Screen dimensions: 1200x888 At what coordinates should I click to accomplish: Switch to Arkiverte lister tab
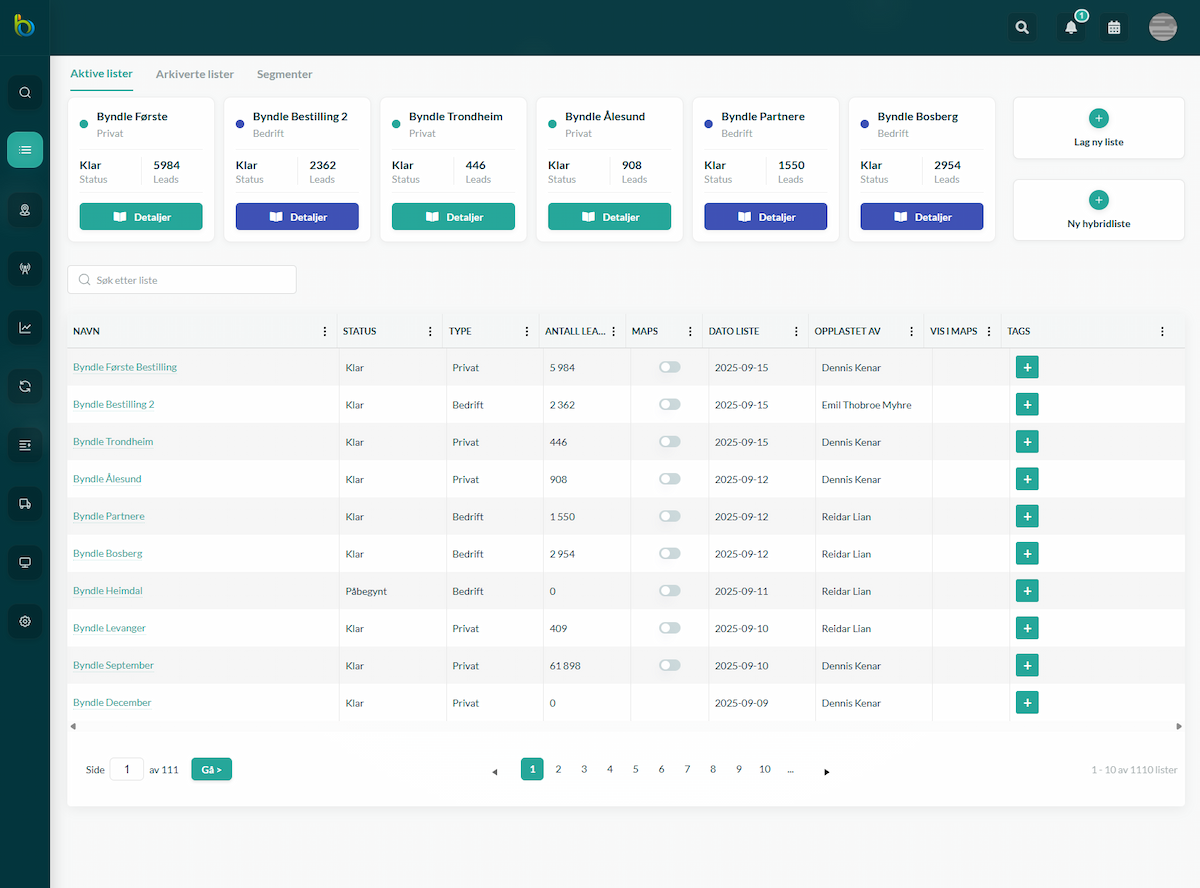click(195, 74)
